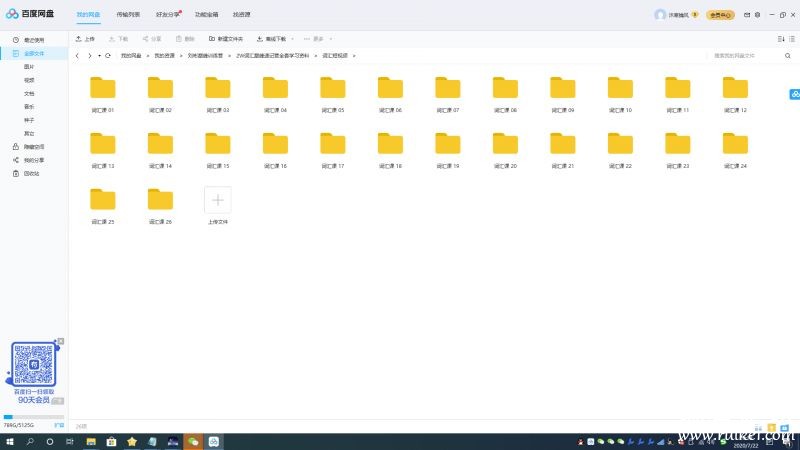Click the third breadcrumb folder (刘...)

(x=205, y=56)
